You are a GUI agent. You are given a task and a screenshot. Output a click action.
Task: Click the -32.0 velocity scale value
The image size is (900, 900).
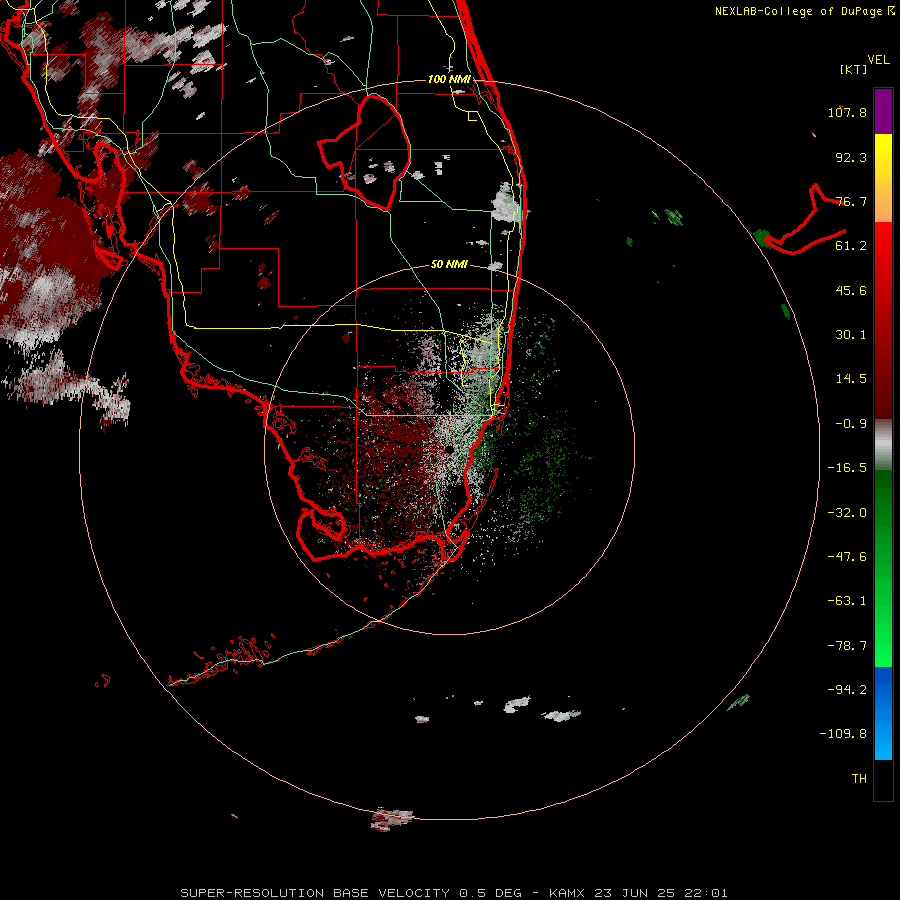coord(847,513)
